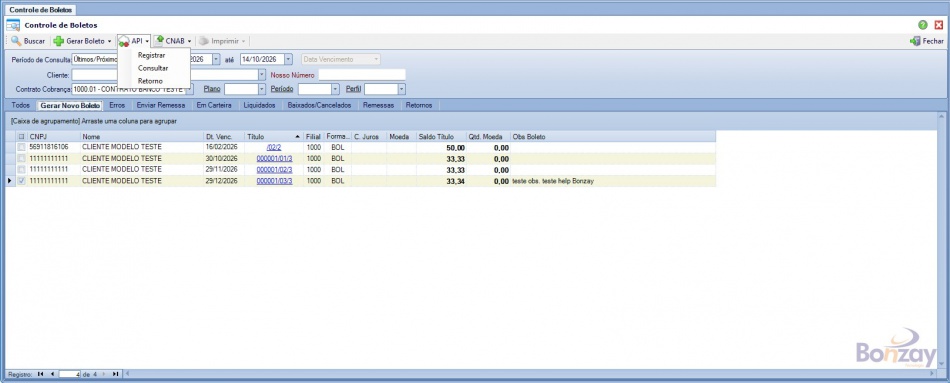Switch to the Liquidados tab
The image size is (950, 383).
pos(259,105)
